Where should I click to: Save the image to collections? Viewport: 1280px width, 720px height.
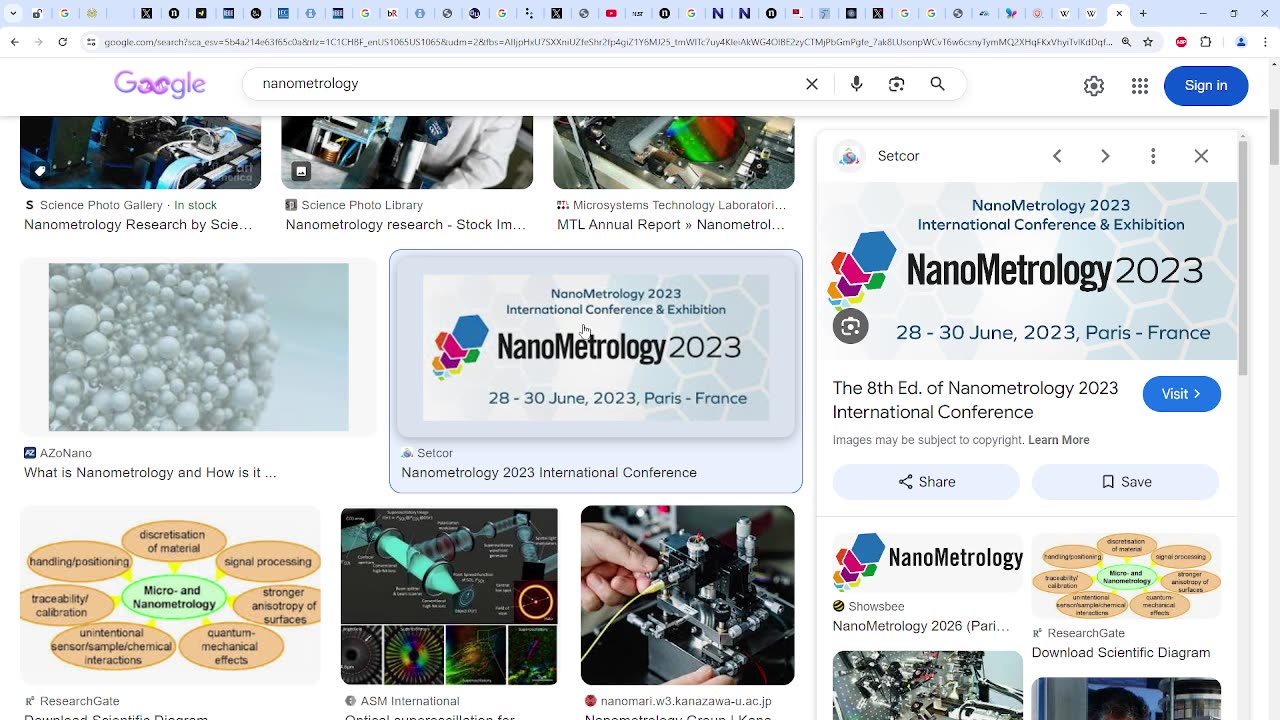(x=1126, y=482)
